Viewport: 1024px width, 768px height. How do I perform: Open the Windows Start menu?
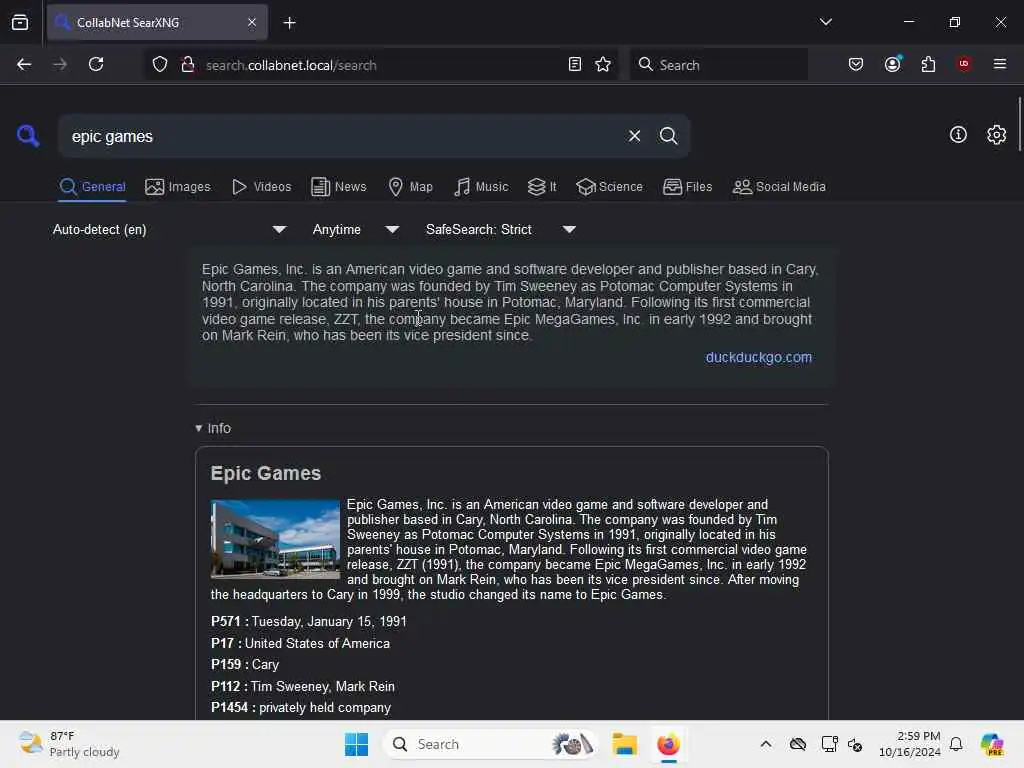(356, 744)
